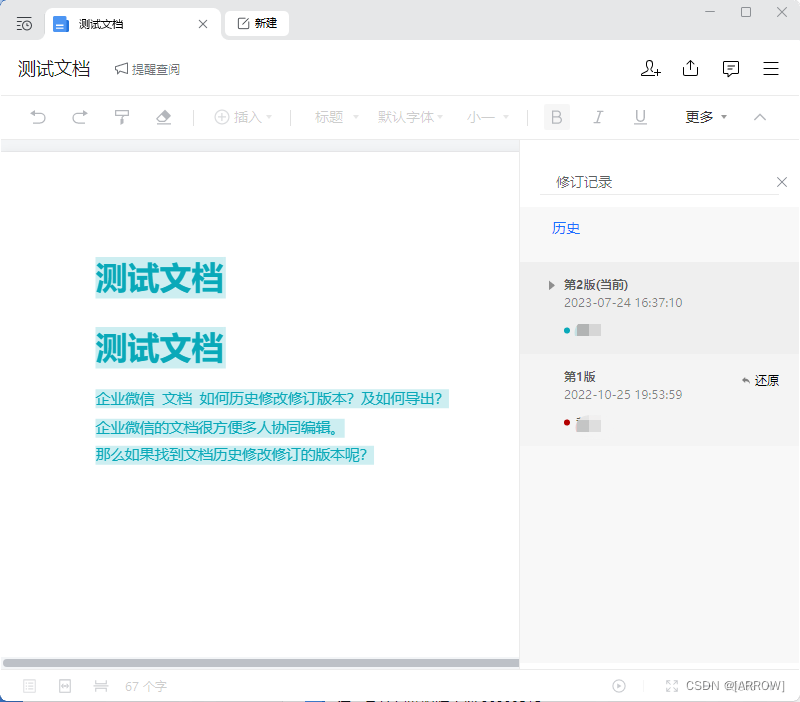Click the line spacing icon in status bar
The width and height of the screenshot is (800, 702).
click(x=101, y=686)
